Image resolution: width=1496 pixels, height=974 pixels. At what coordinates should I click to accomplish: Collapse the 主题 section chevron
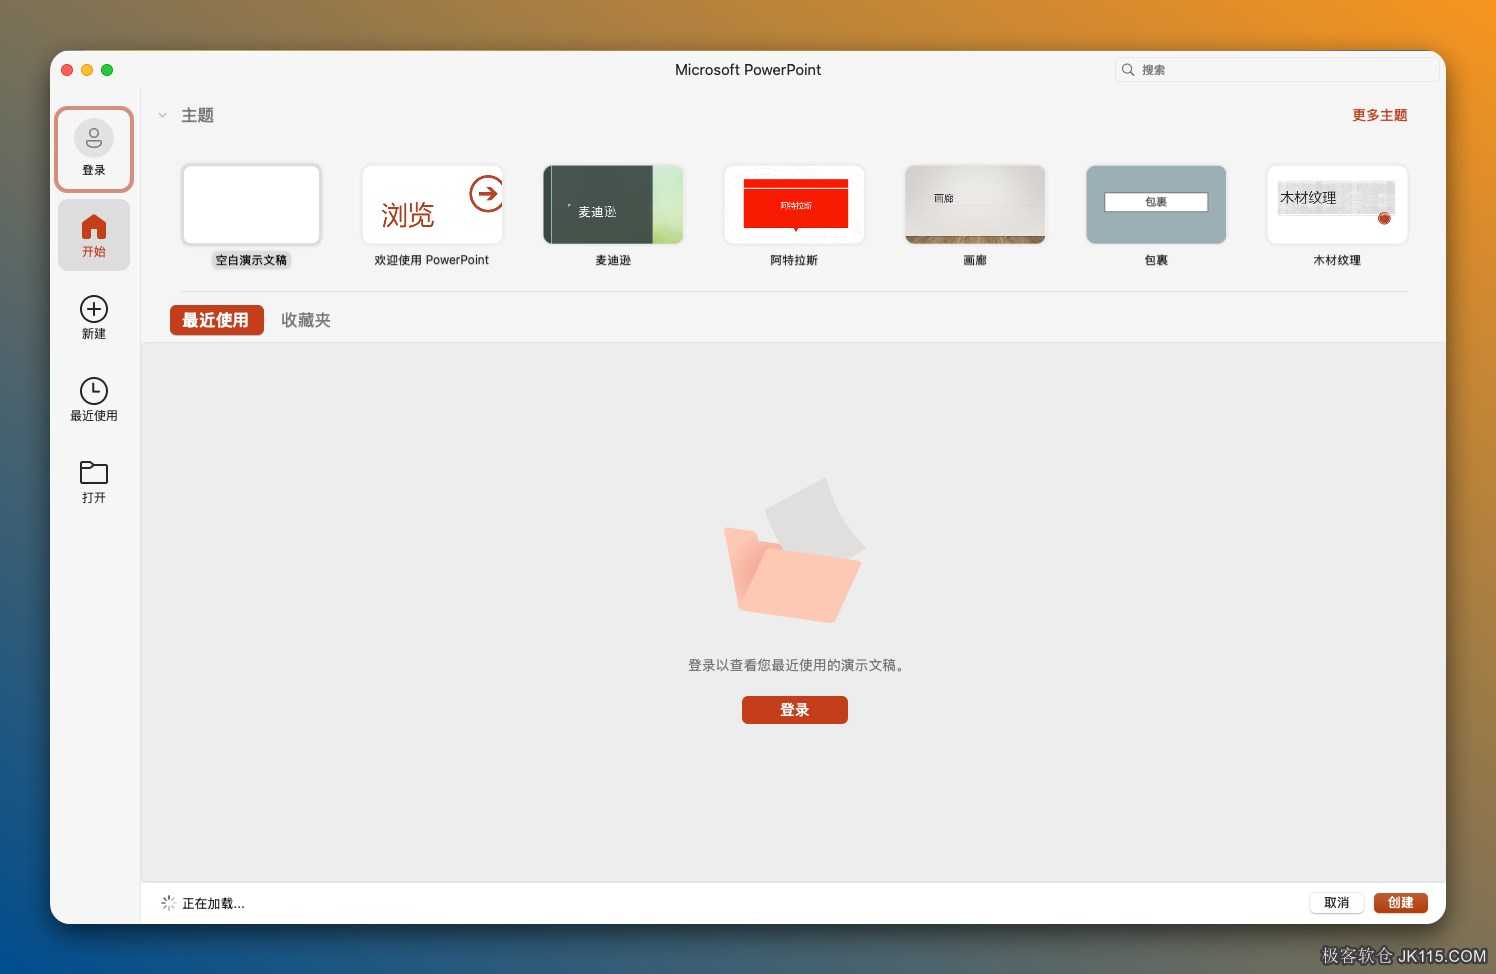tap(162, 115)
